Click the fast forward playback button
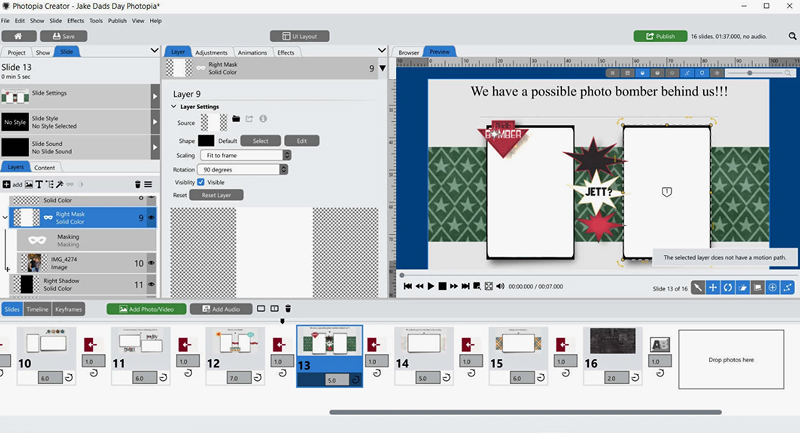Screen dimensions: 800x433 click(454, 287)
